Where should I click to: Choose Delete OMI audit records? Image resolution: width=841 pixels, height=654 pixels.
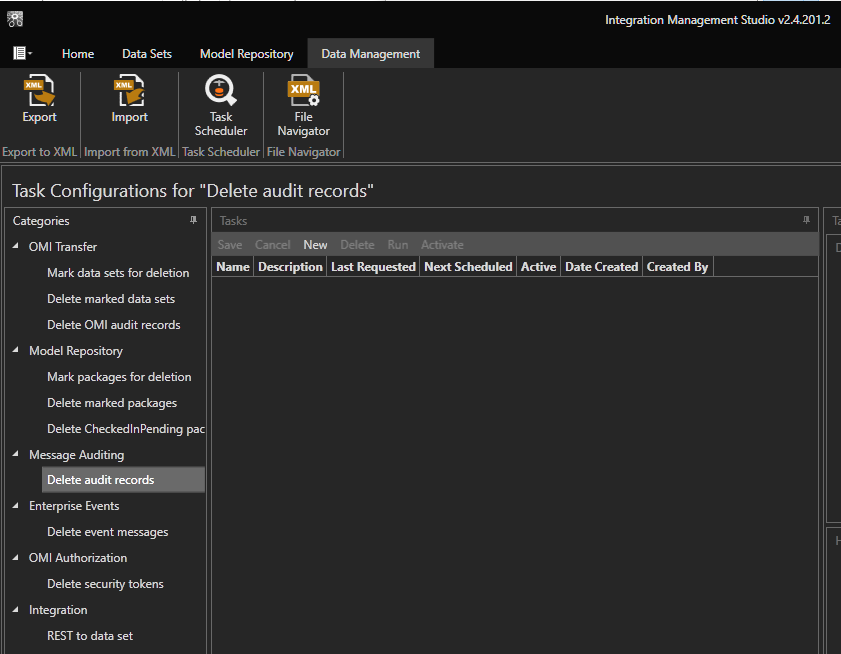[114, 325]
